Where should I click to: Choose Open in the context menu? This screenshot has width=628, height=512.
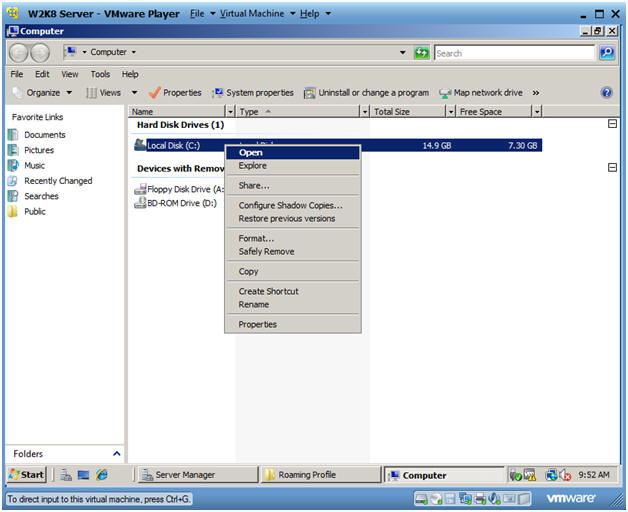tap(293, 153)
